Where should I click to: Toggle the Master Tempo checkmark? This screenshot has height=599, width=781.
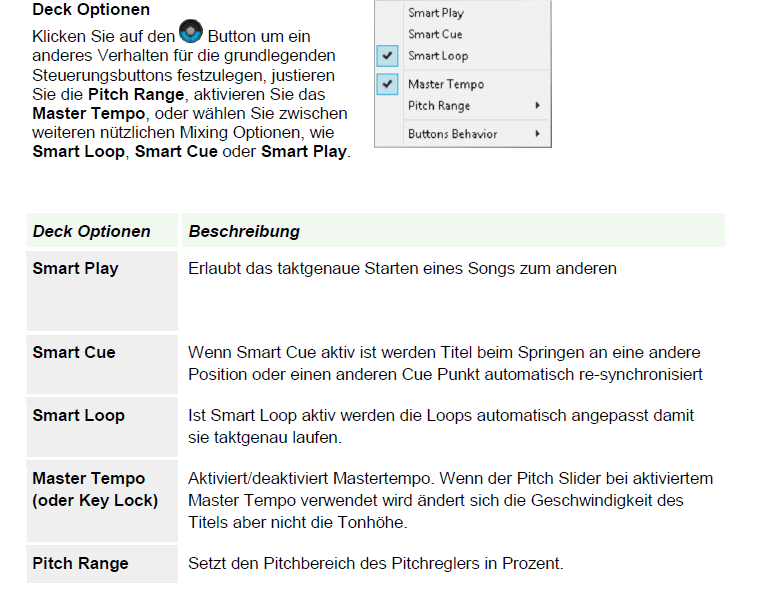click(387, 84)
